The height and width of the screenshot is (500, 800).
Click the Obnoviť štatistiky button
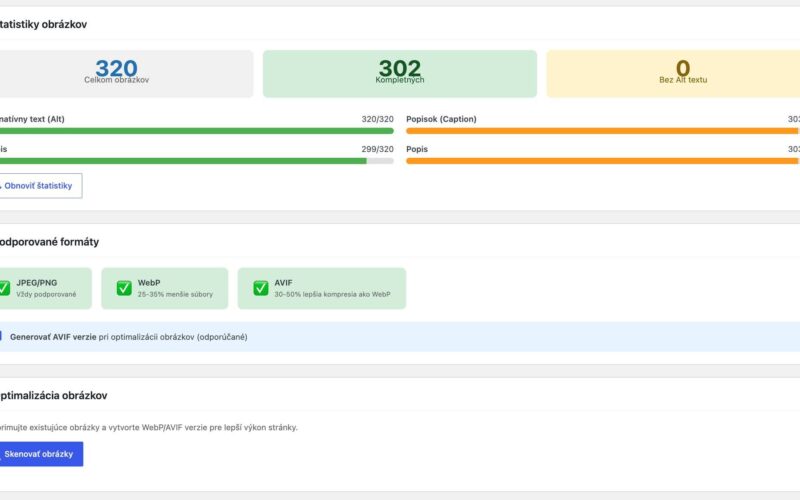pos(40,186)
